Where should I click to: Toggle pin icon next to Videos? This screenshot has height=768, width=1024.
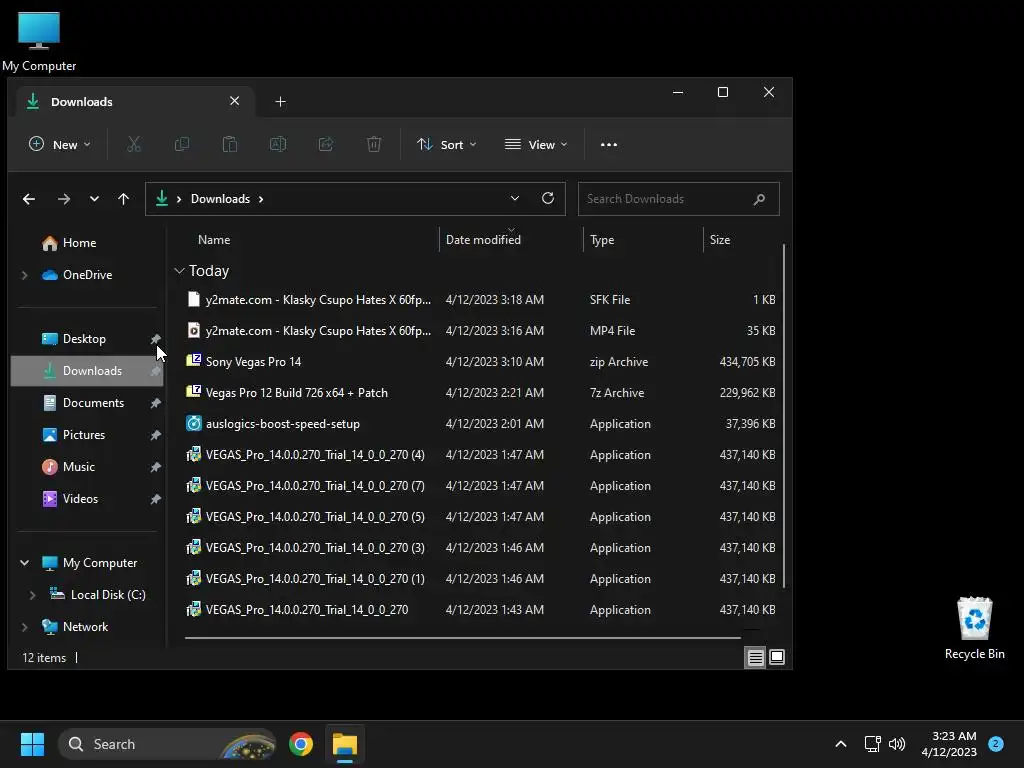click(155, 499)
